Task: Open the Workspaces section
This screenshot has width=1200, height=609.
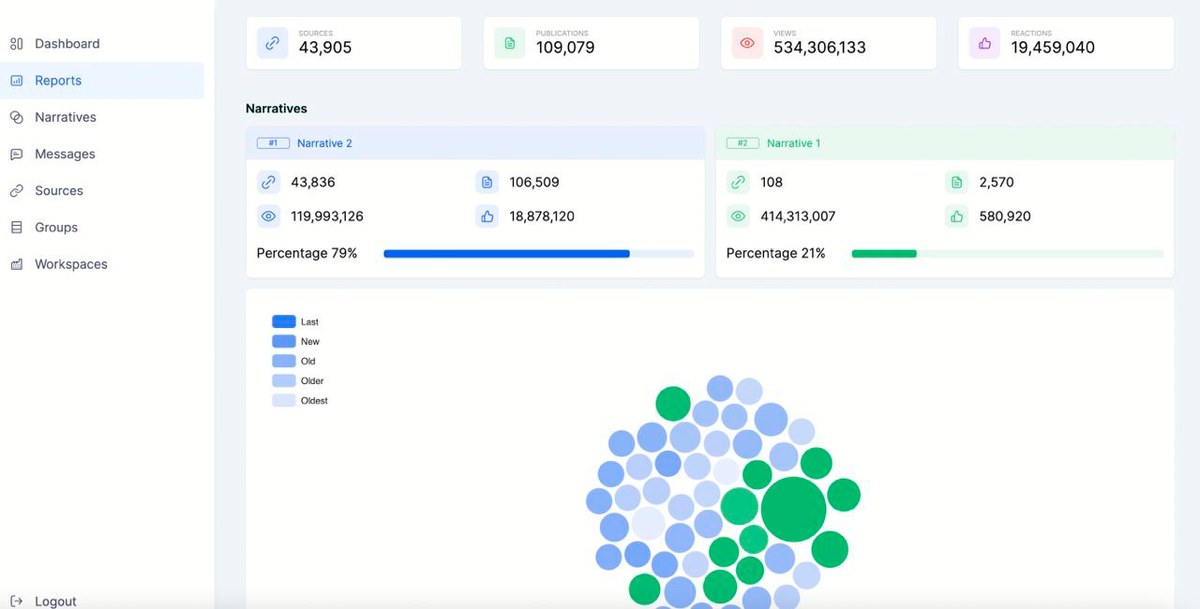Action: tap(70, 264)
